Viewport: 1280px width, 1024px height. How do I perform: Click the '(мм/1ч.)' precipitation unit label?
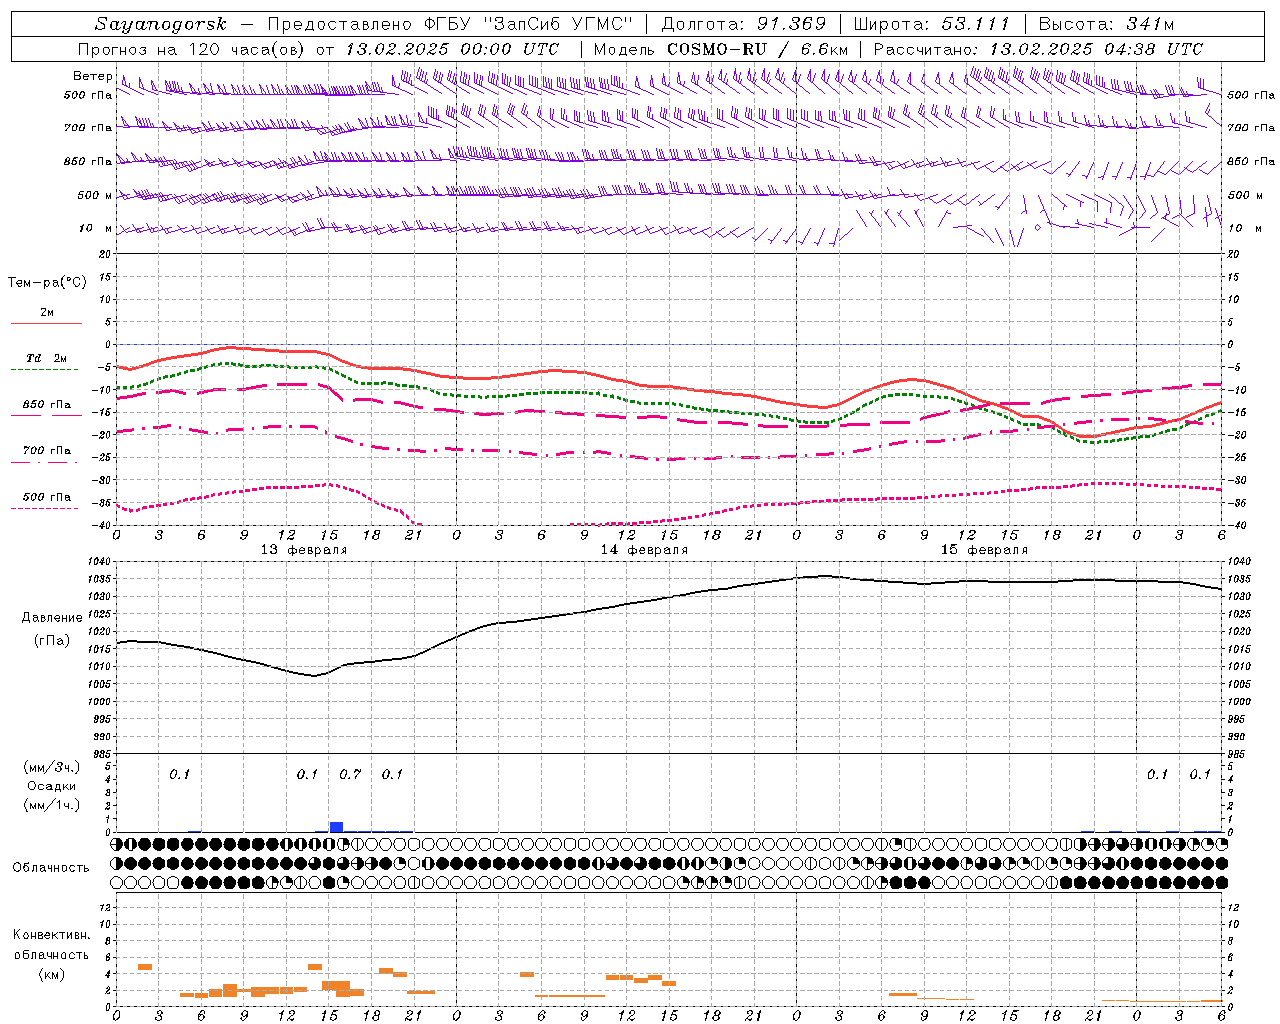click(52, 805)
